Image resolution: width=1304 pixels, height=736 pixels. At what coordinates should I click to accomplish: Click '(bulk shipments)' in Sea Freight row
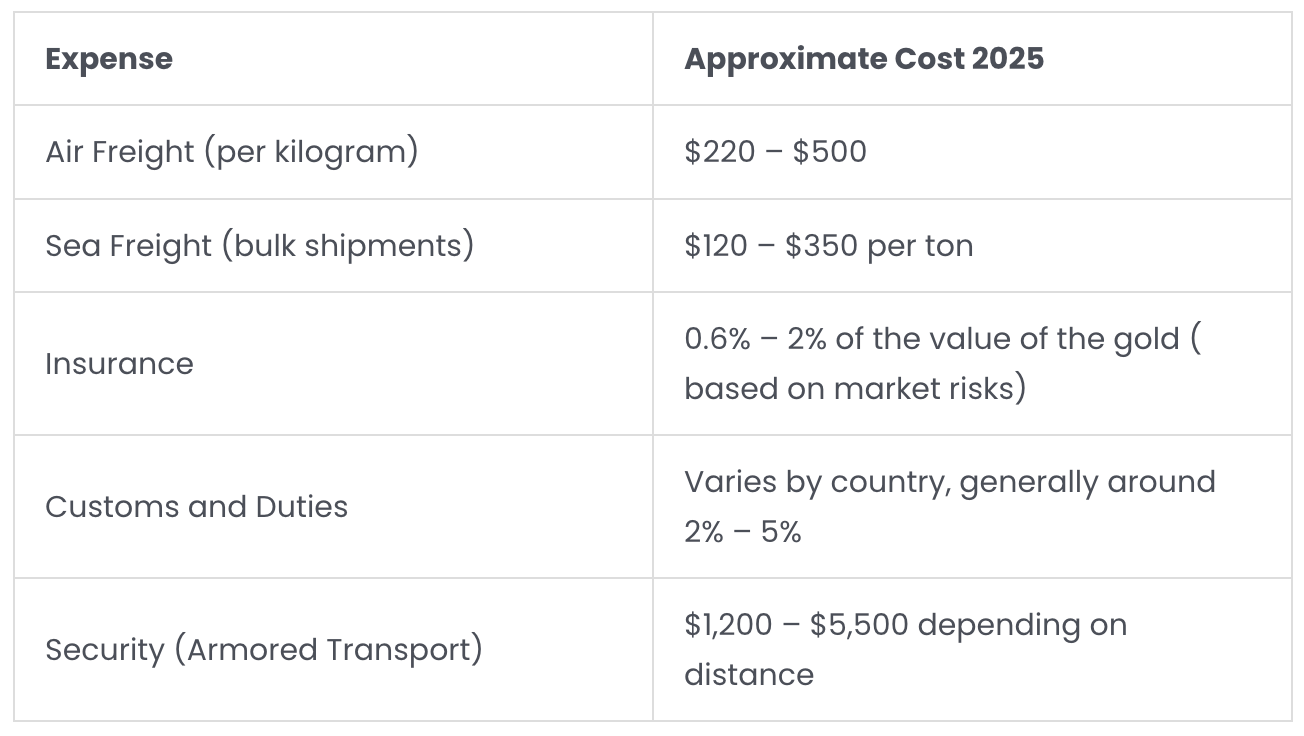click(347, 246)
